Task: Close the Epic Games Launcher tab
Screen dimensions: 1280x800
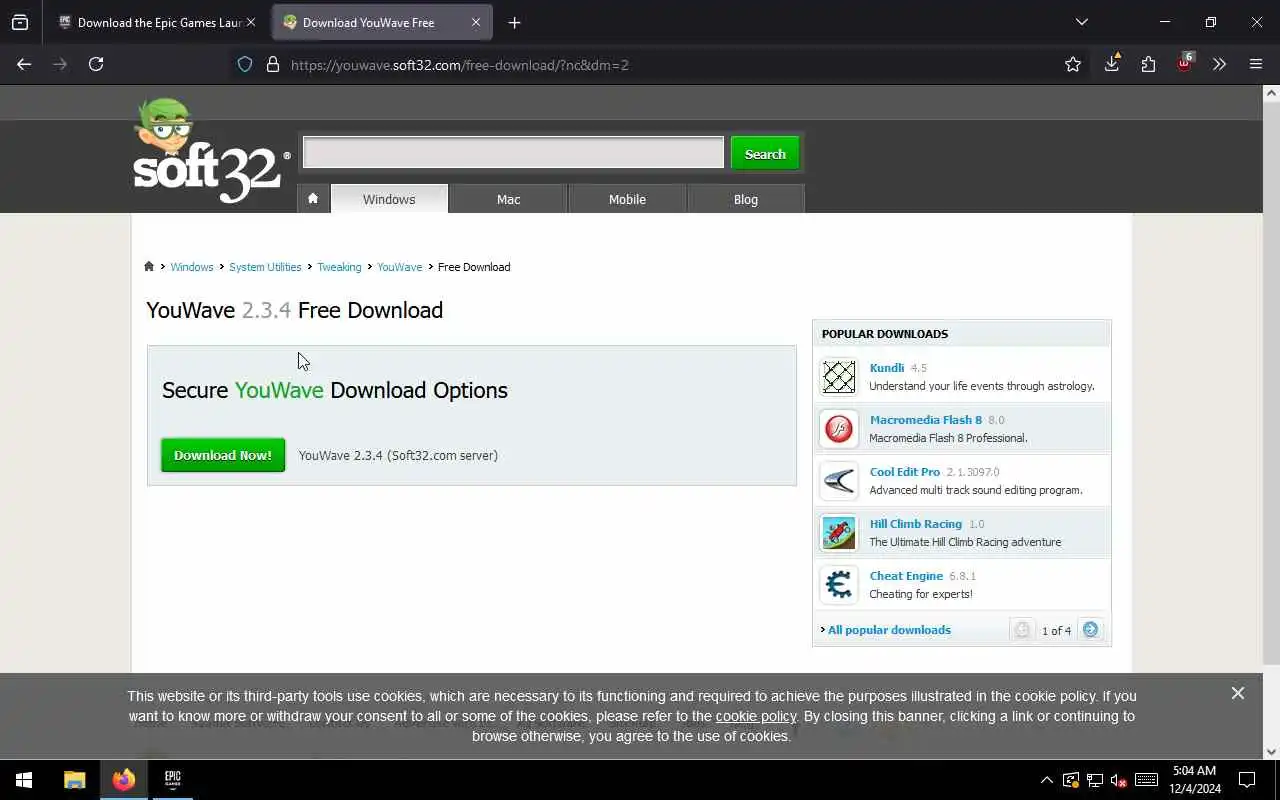Action: click(251, 22)
